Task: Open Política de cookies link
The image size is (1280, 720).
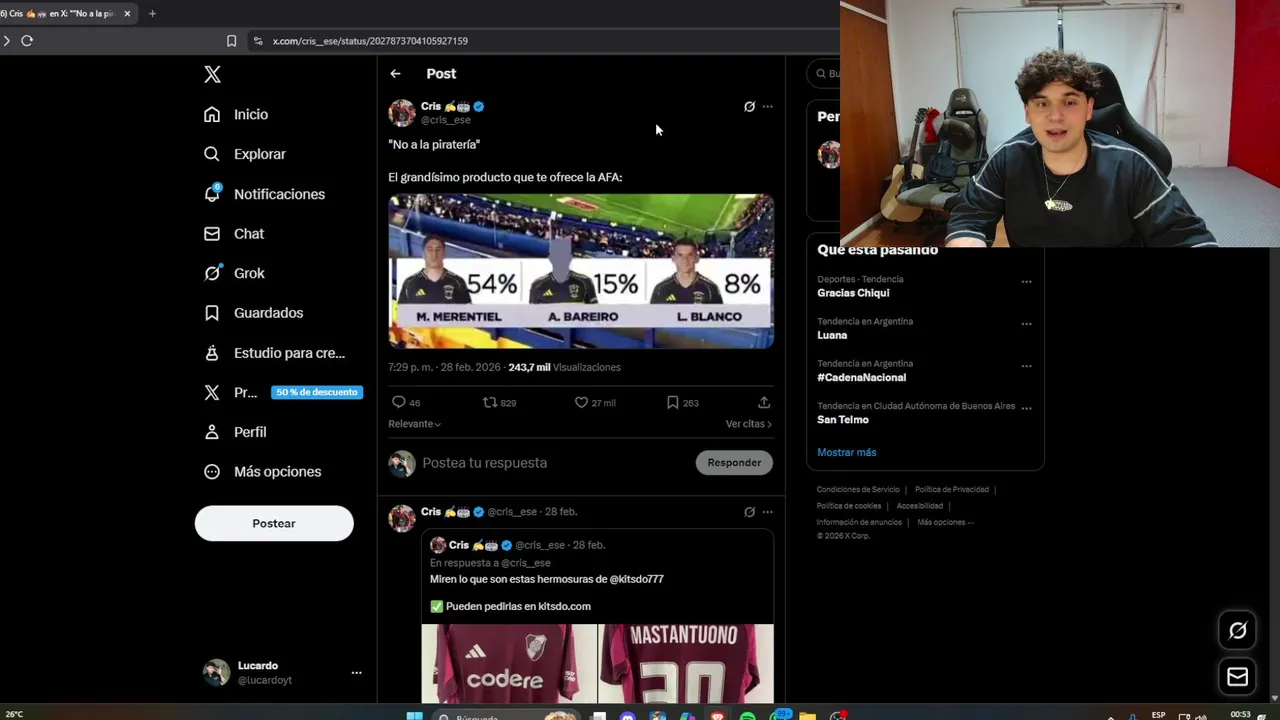Action: (849, 506)
